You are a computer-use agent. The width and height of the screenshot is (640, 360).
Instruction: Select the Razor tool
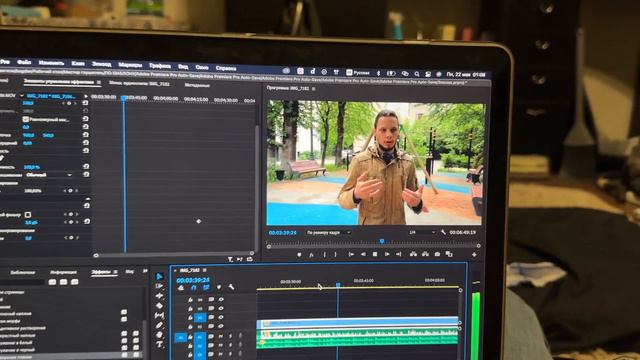[159, 306]
